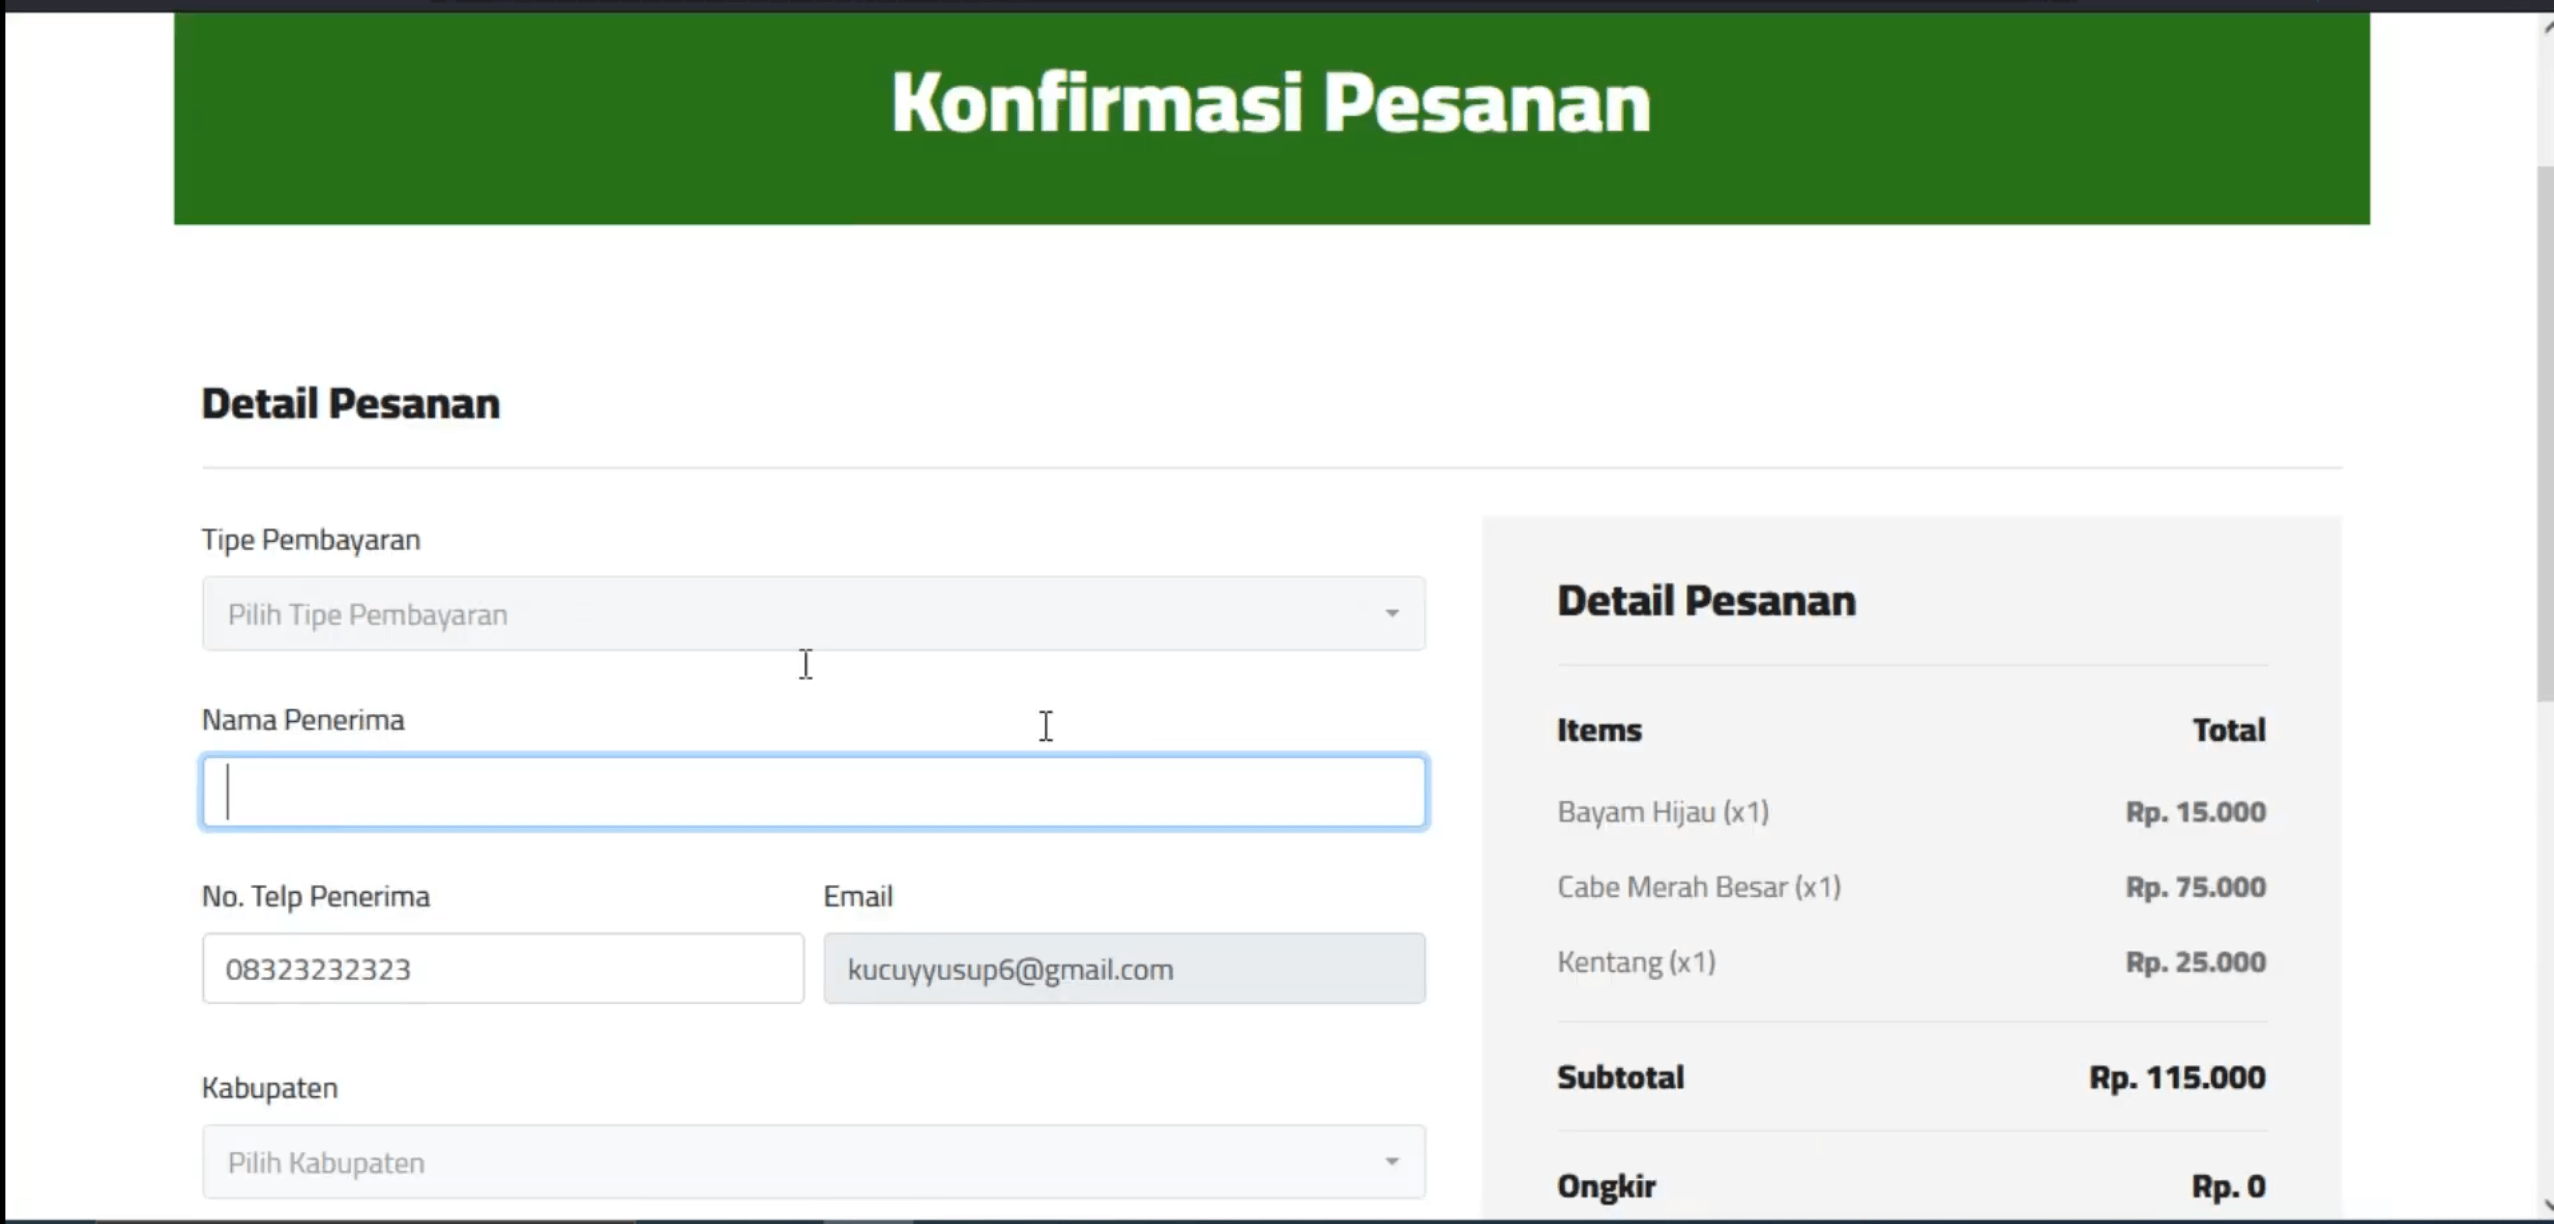Click the Subtotal label
Image resolution: width=2554 pixels, height=1224 pixels.
[1620, 1077]
